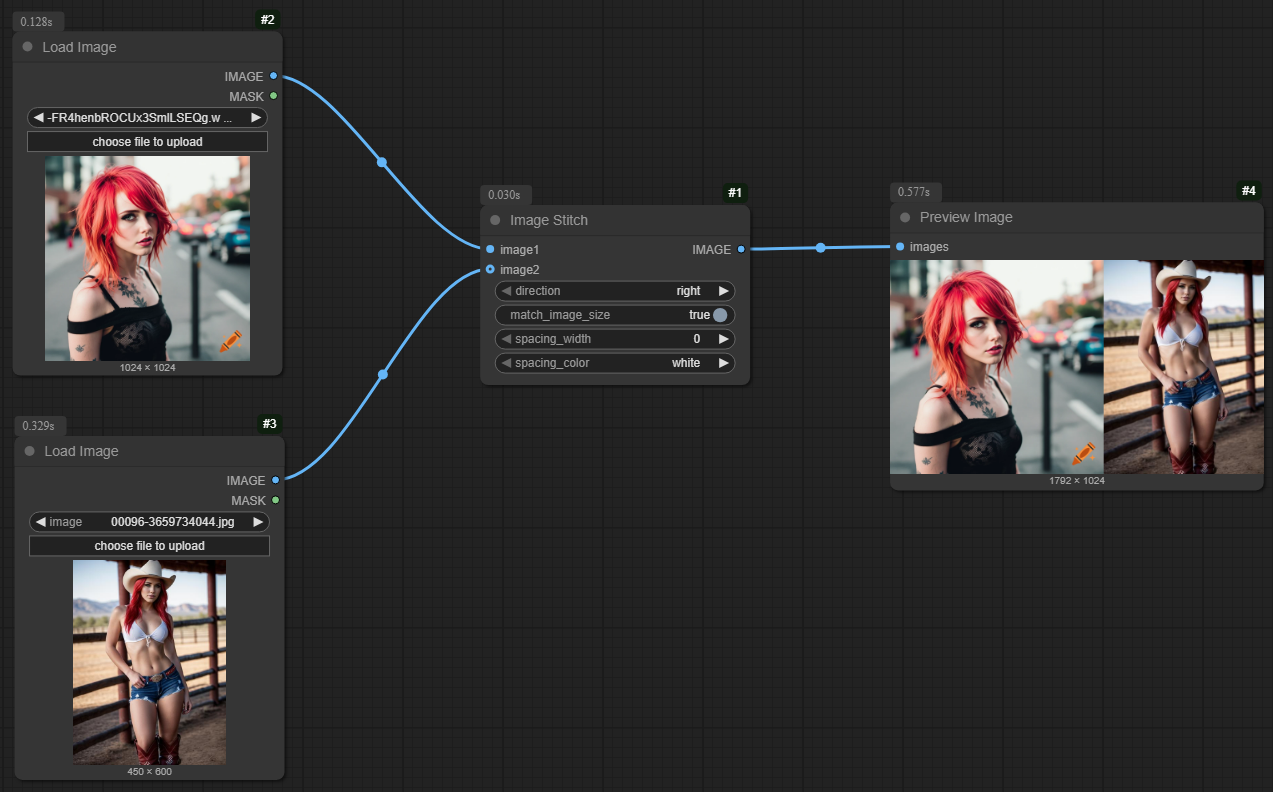Click the link midpoint dot feeding Preview Image

(x=820, y=247)
